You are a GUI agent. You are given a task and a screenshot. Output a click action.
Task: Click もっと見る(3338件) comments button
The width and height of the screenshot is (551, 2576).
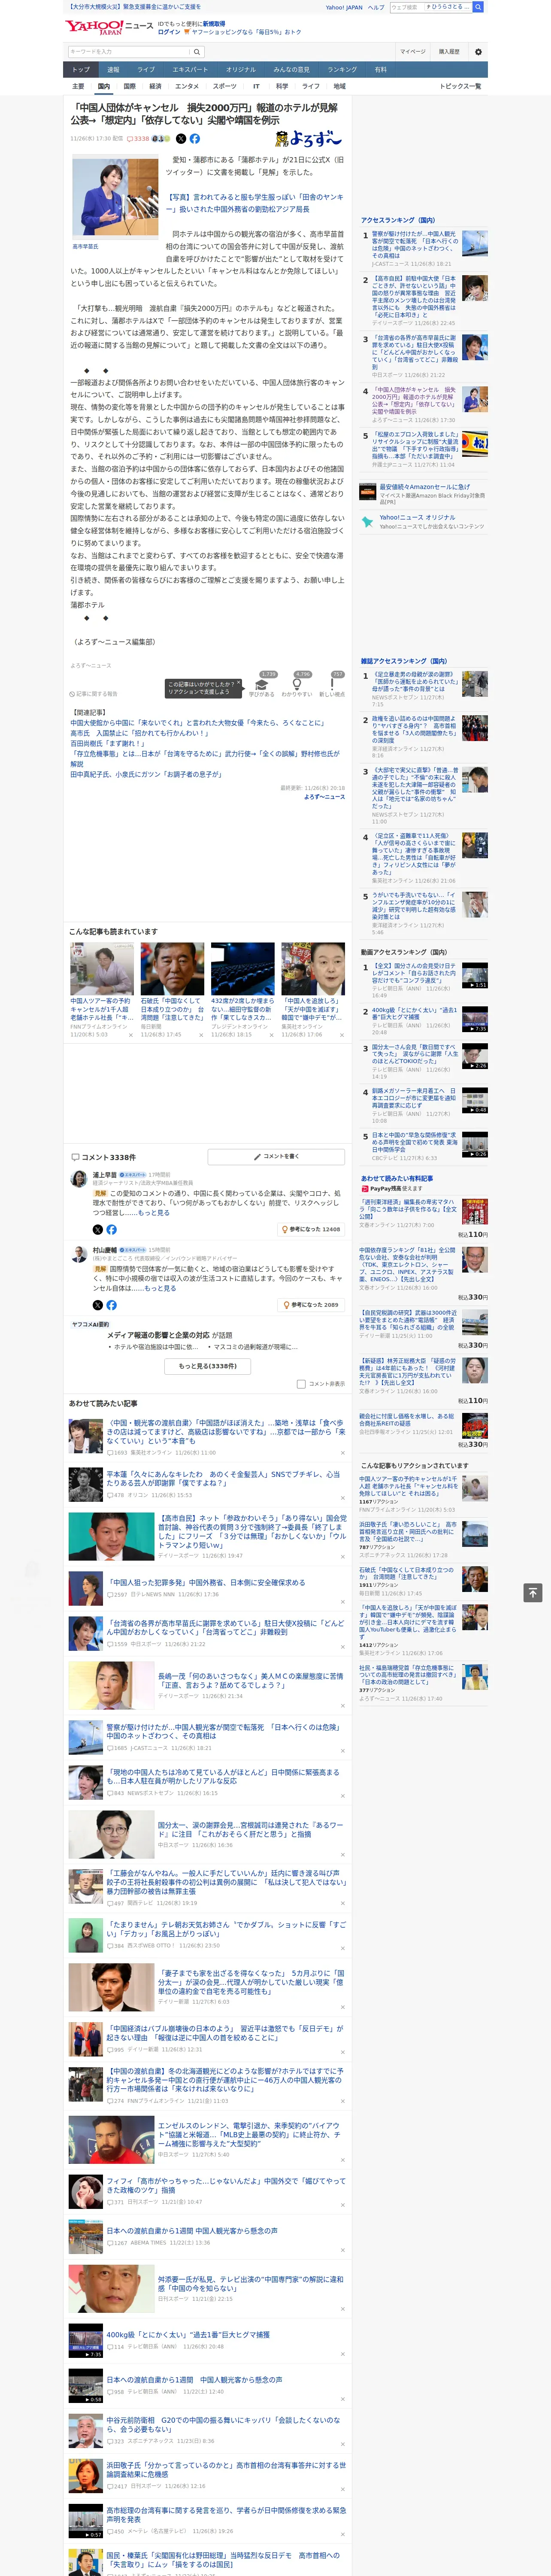coord(208,1366)
